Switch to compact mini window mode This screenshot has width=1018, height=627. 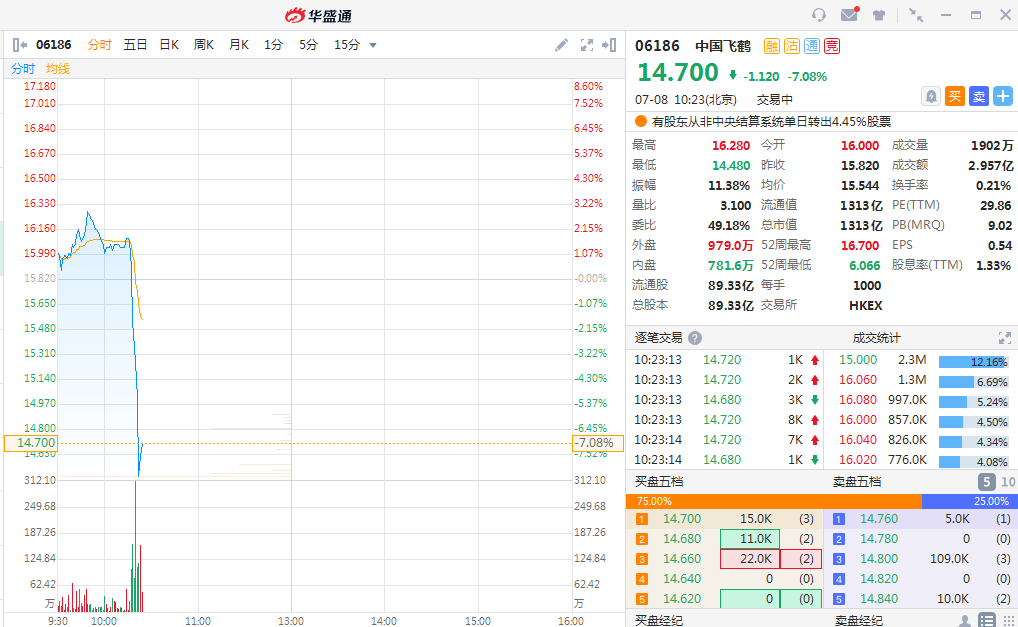[916, 15]
